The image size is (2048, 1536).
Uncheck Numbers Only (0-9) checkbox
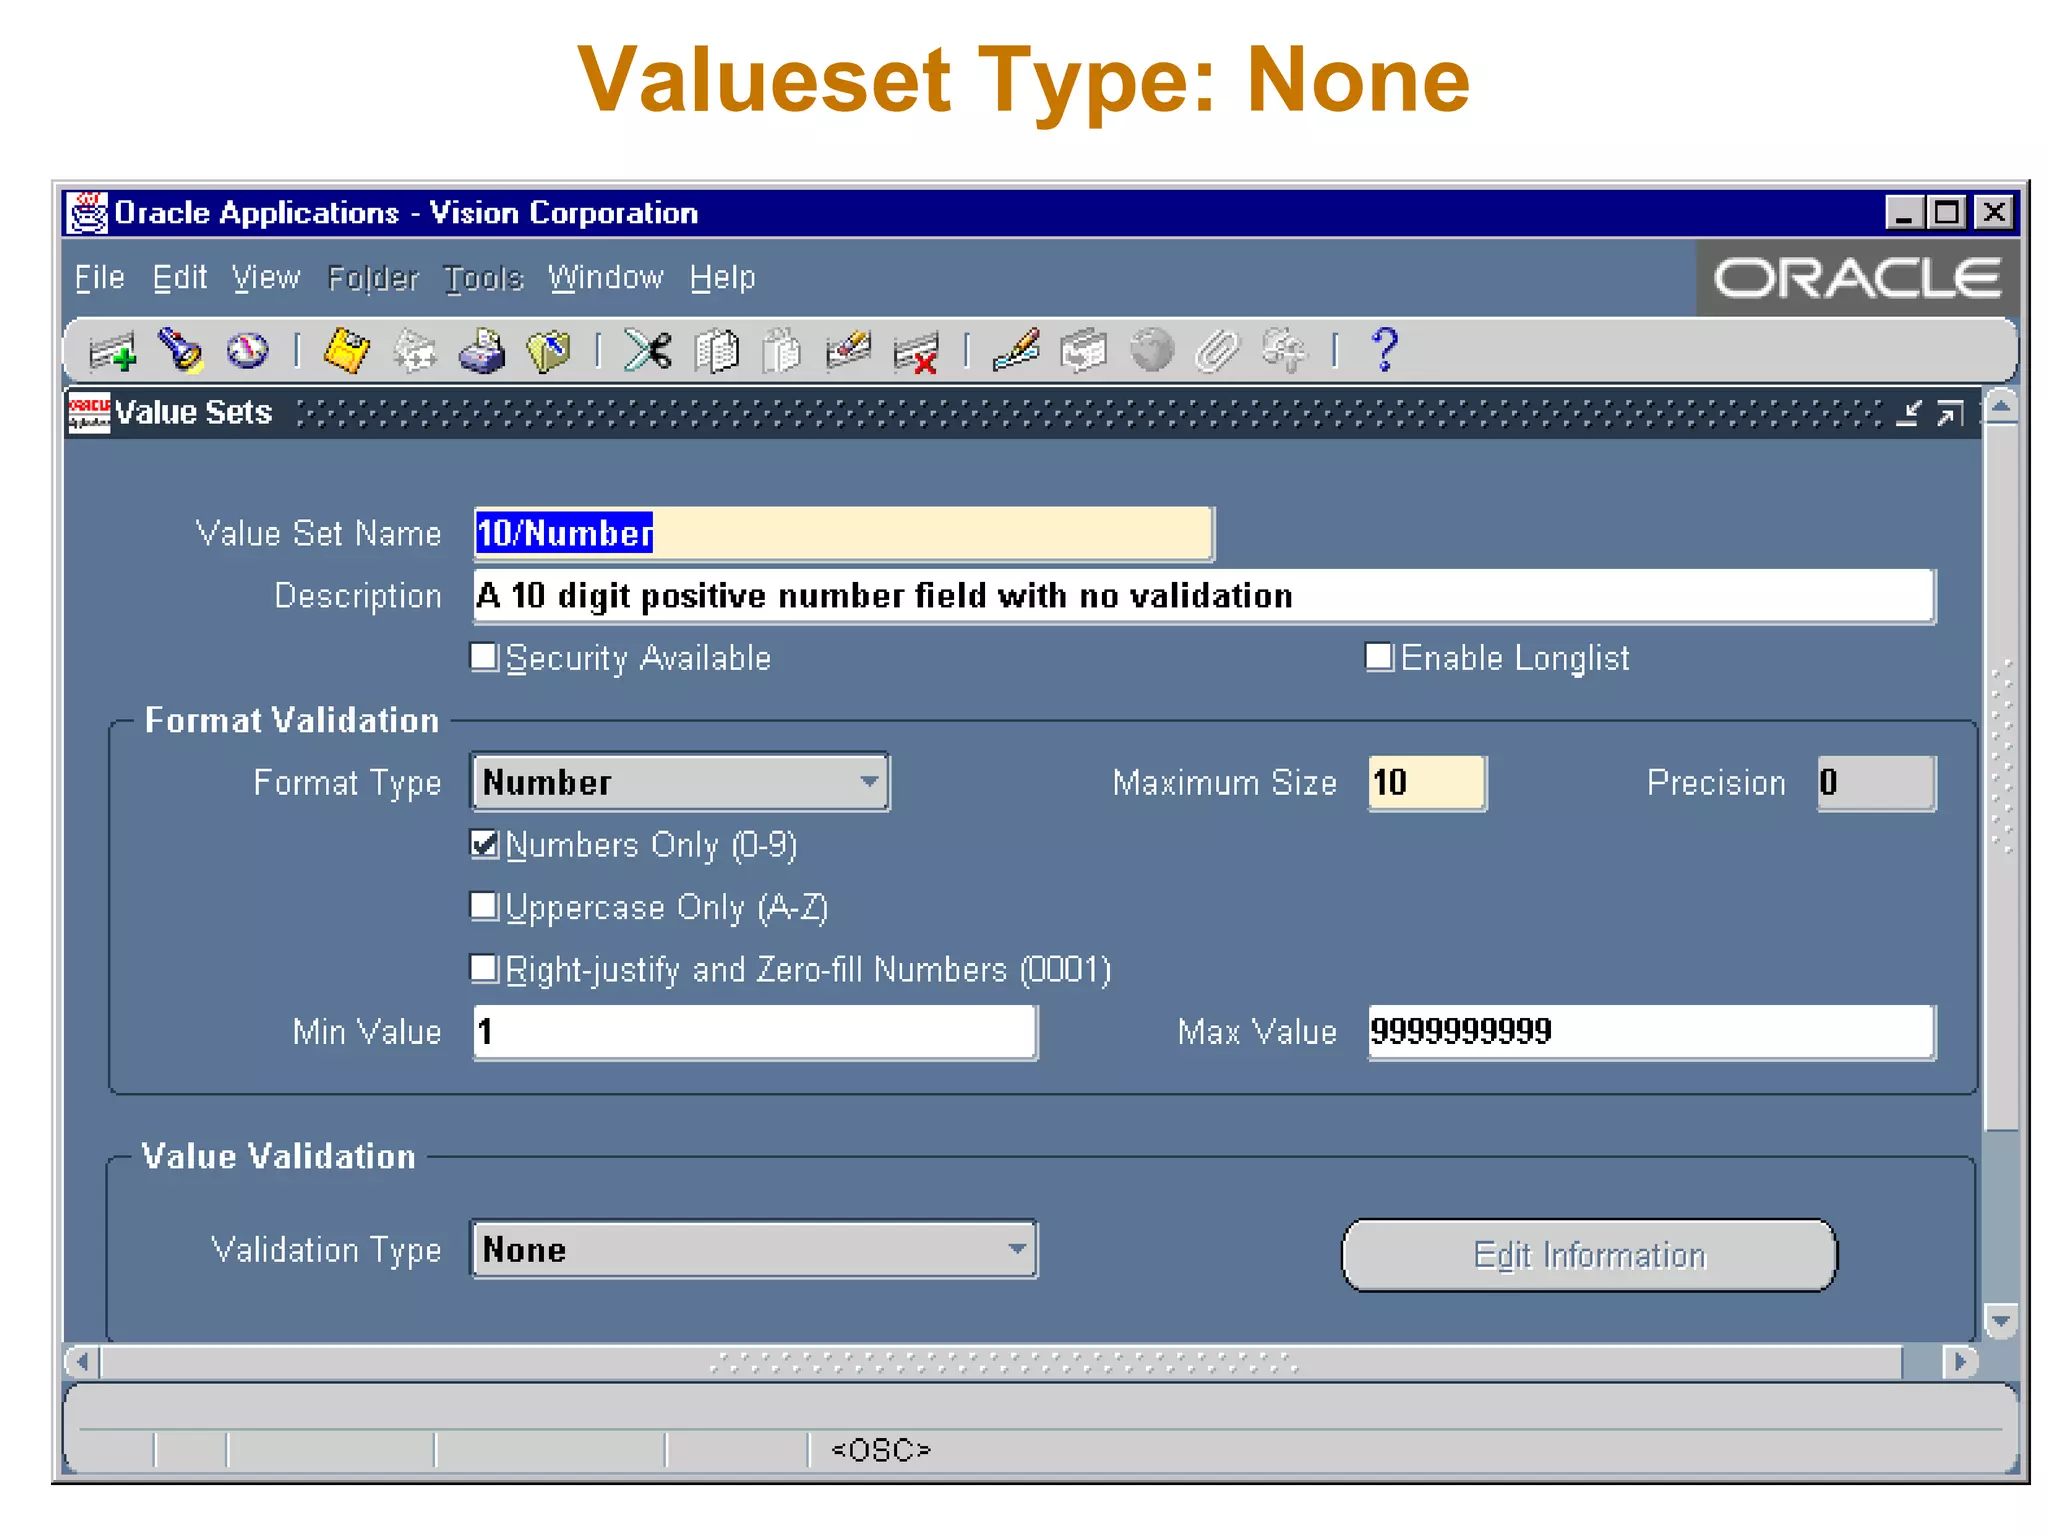point(484,844)
